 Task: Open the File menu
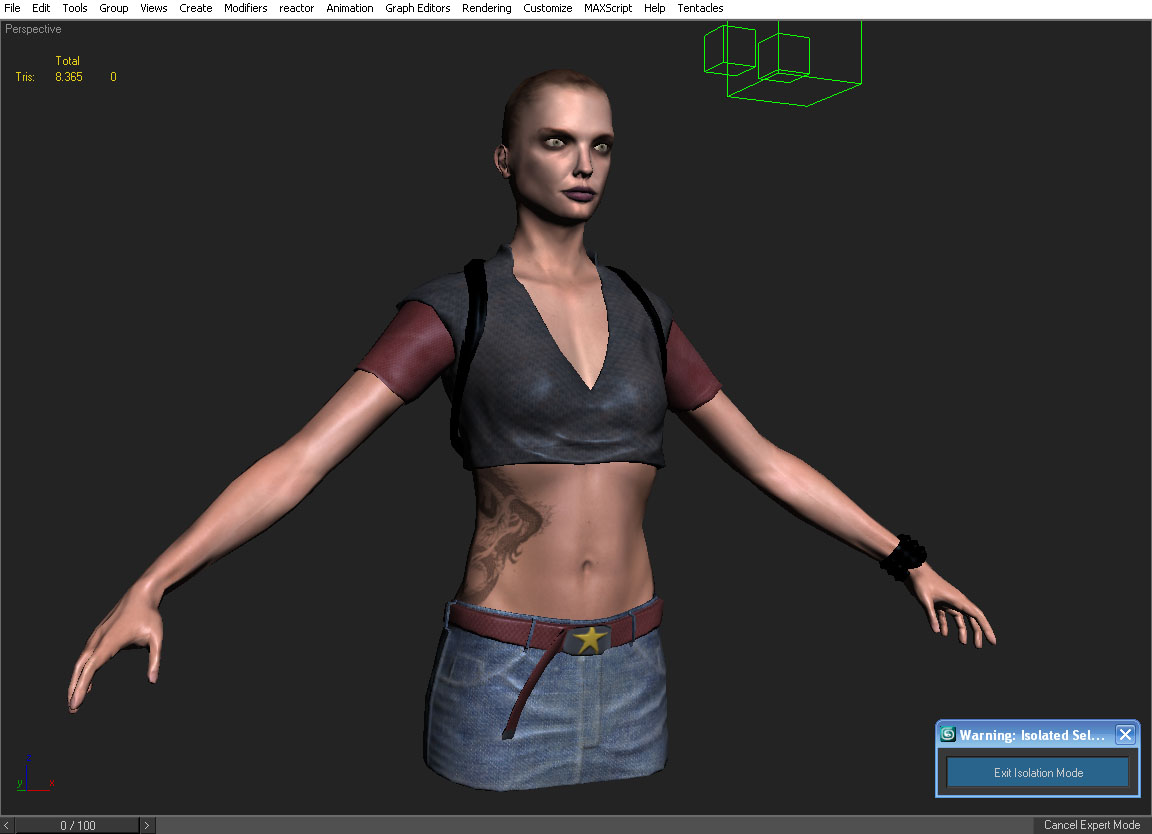point(12,8)
